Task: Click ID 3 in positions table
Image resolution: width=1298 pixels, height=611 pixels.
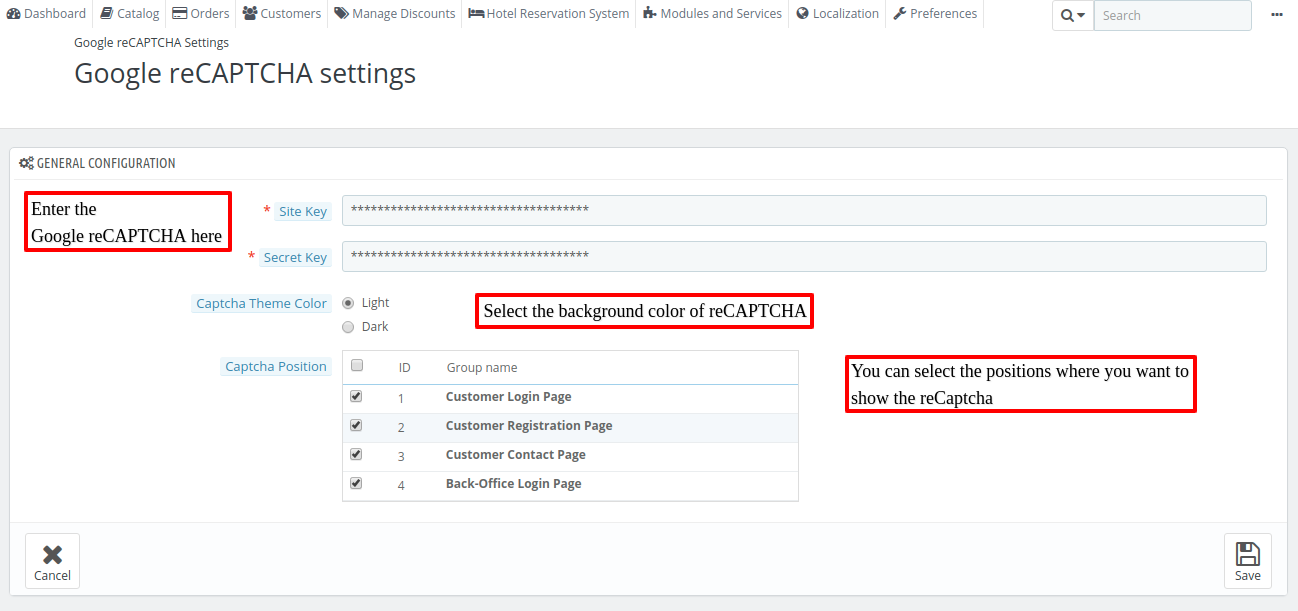Action: (x=401, y=457)
